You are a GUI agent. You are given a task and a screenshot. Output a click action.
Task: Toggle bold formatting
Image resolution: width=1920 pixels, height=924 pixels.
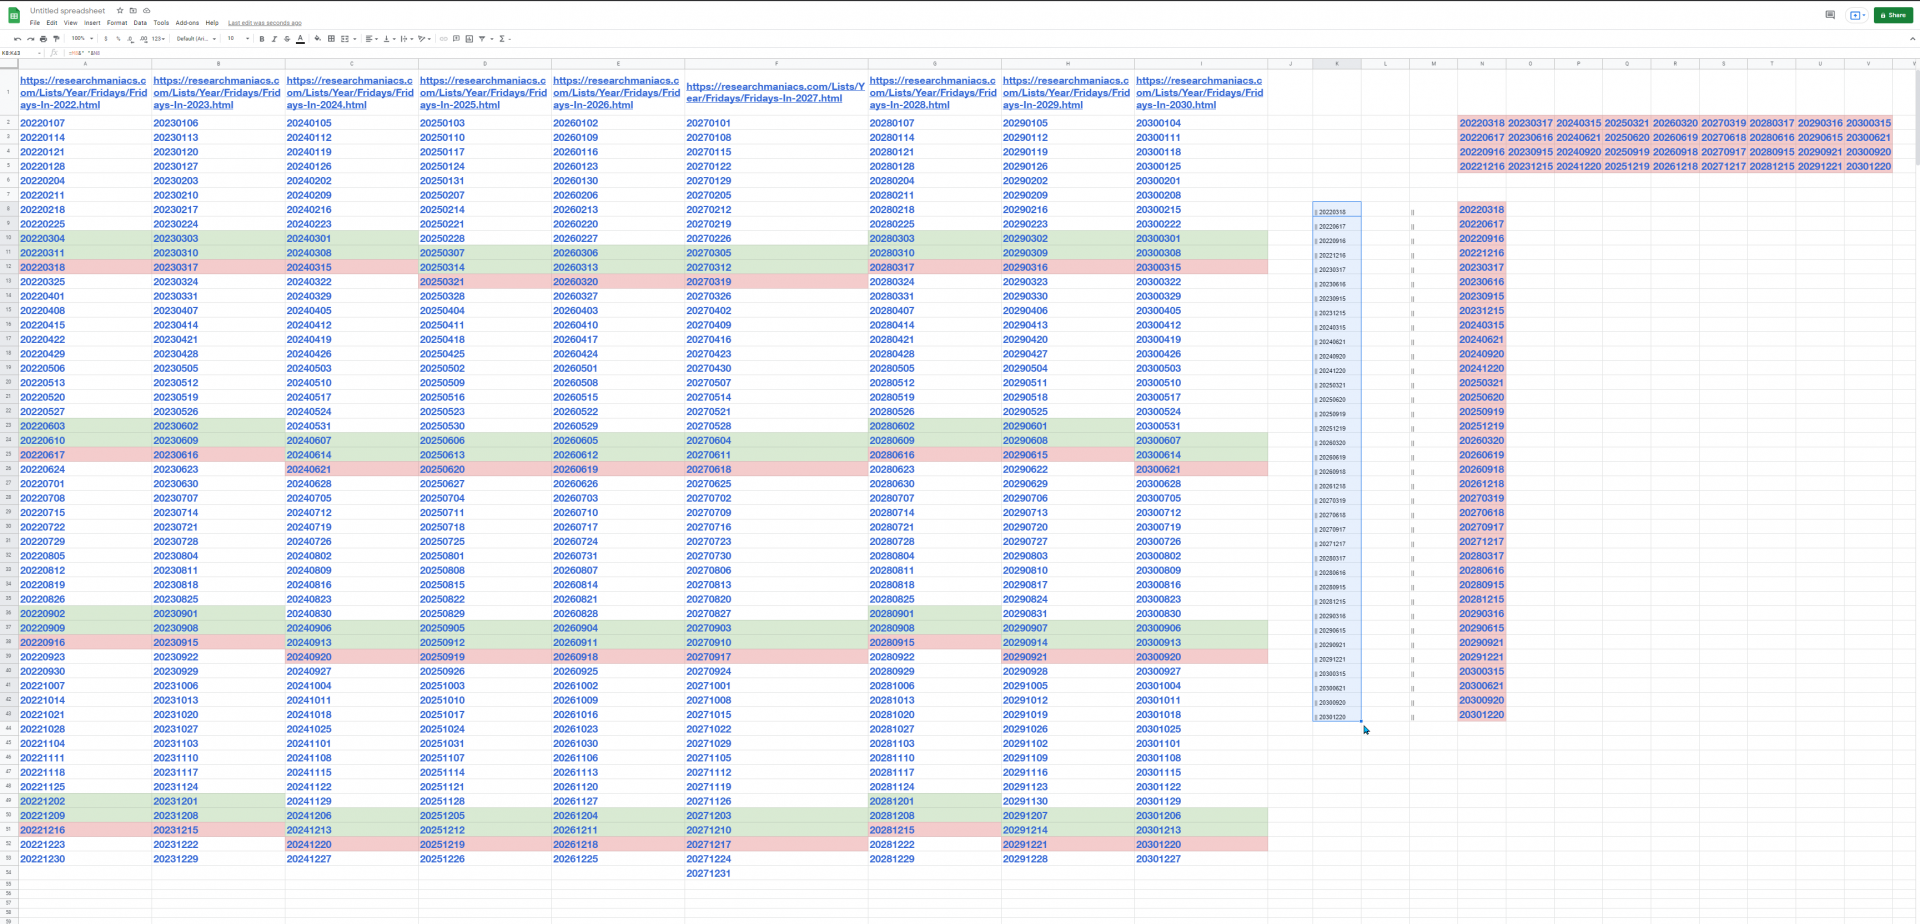(x=261, y=39)
